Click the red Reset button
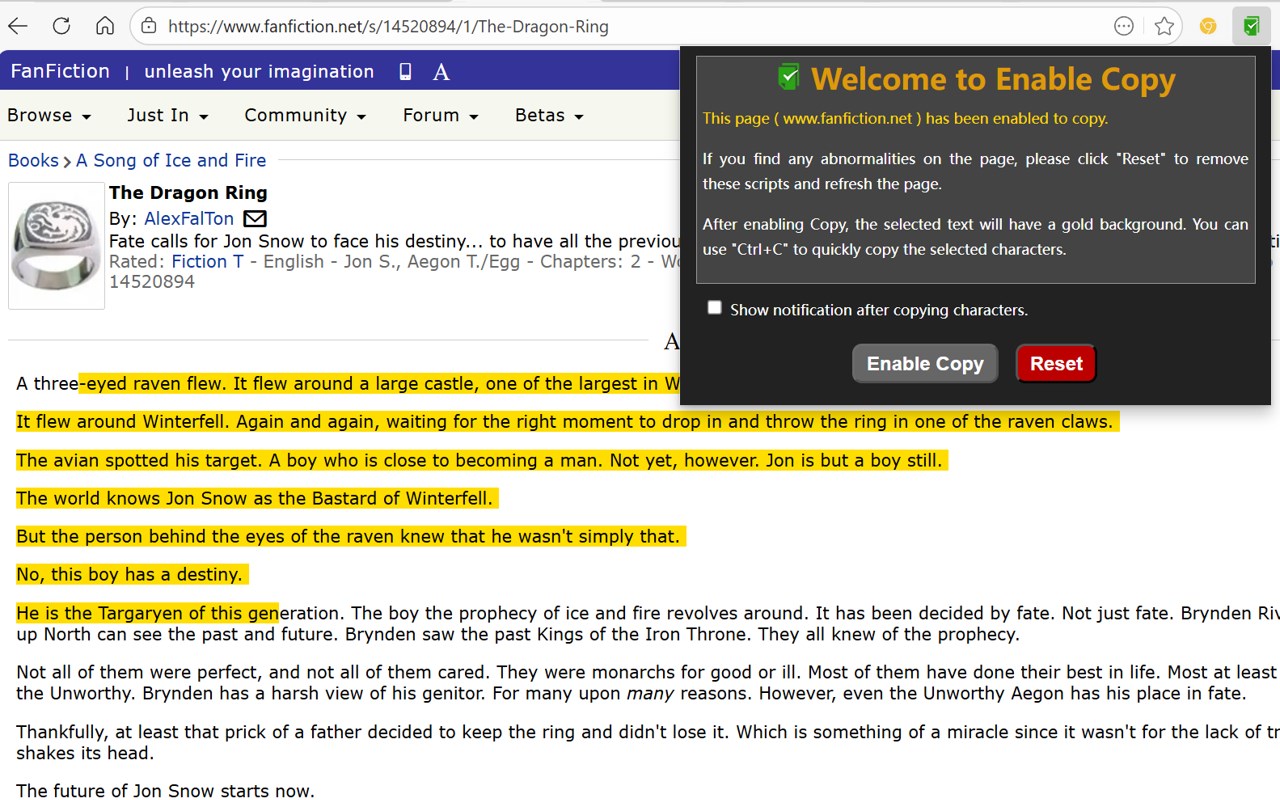 click(1056, 363)
